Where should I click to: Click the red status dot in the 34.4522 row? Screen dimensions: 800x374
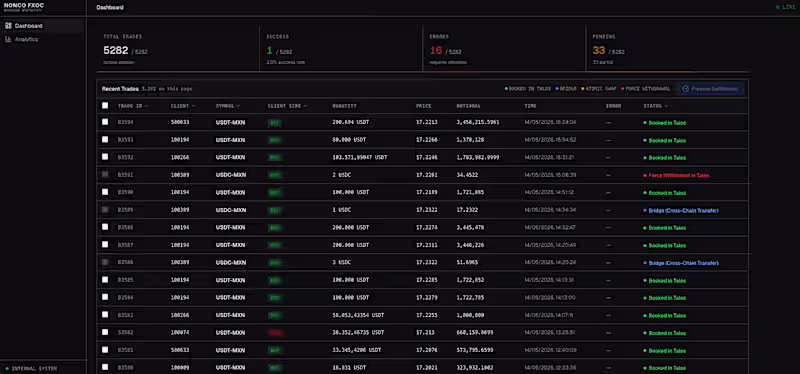tap(645, 175)
